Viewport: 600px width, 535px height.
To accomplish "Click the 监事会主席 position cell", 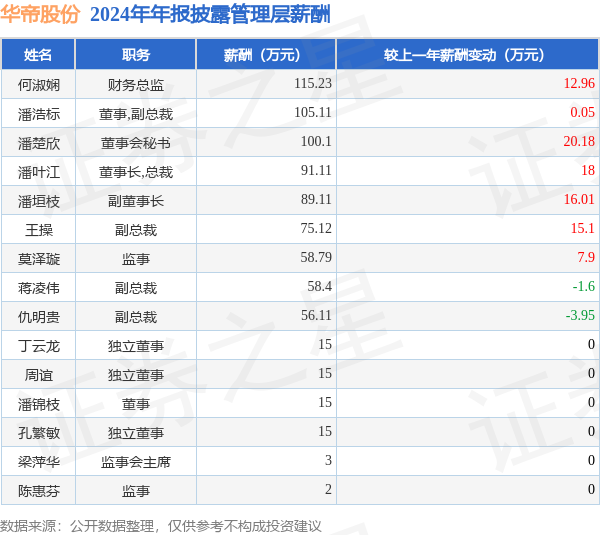I will tap(136, 462).
